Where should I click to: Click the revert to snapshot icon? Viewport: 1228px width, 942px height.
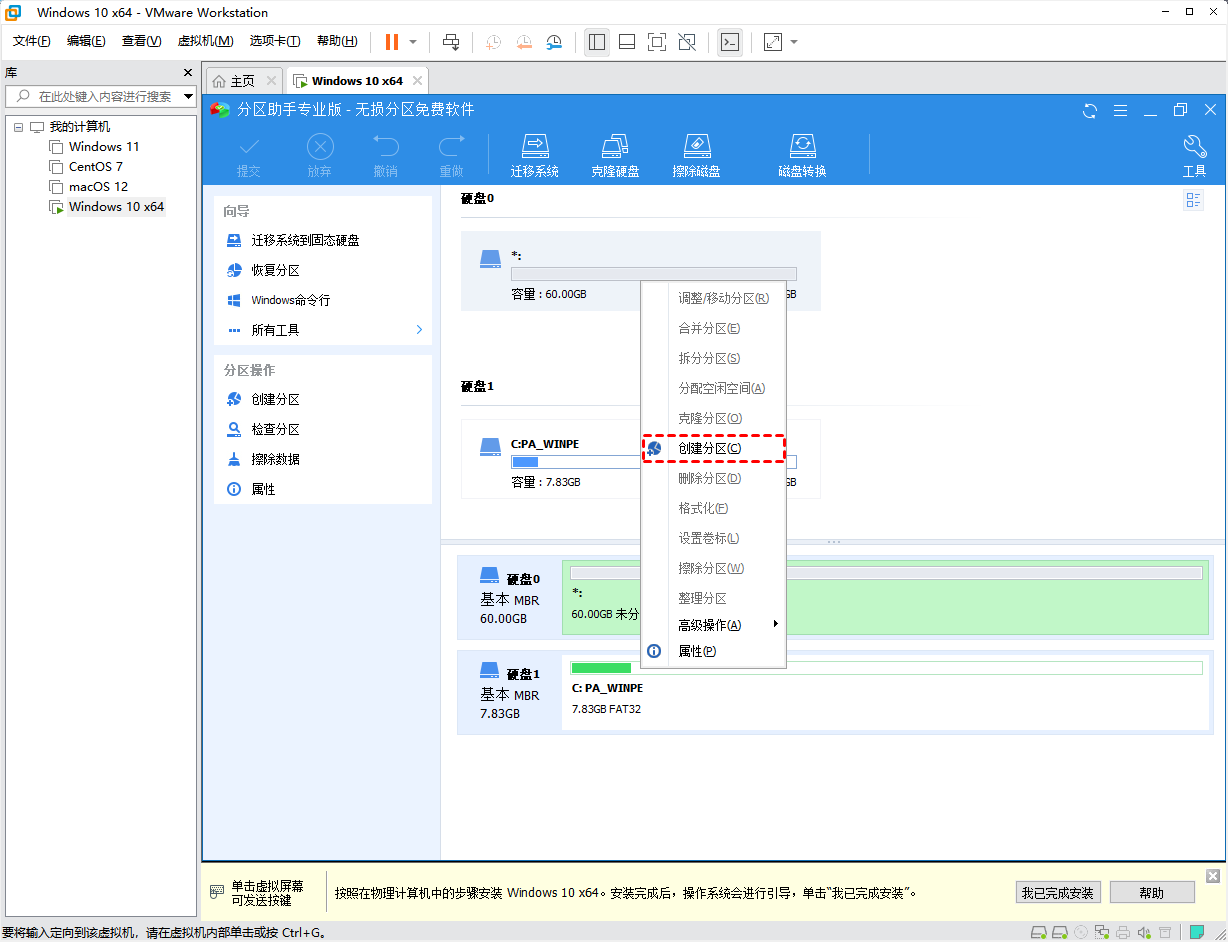point(524,42)
